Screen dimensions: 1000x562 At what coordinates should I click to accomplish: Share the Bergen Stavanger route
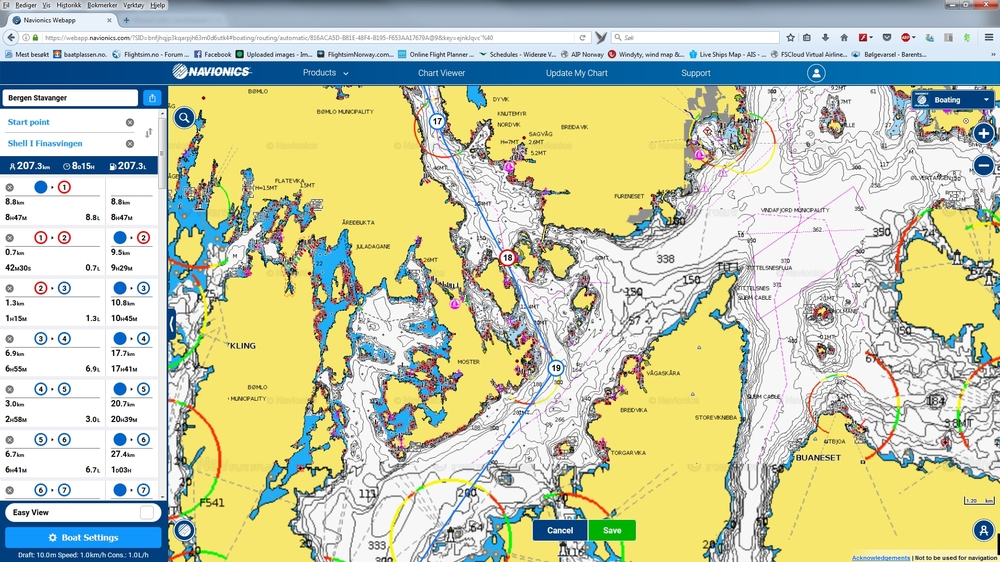tap(152, 98)
